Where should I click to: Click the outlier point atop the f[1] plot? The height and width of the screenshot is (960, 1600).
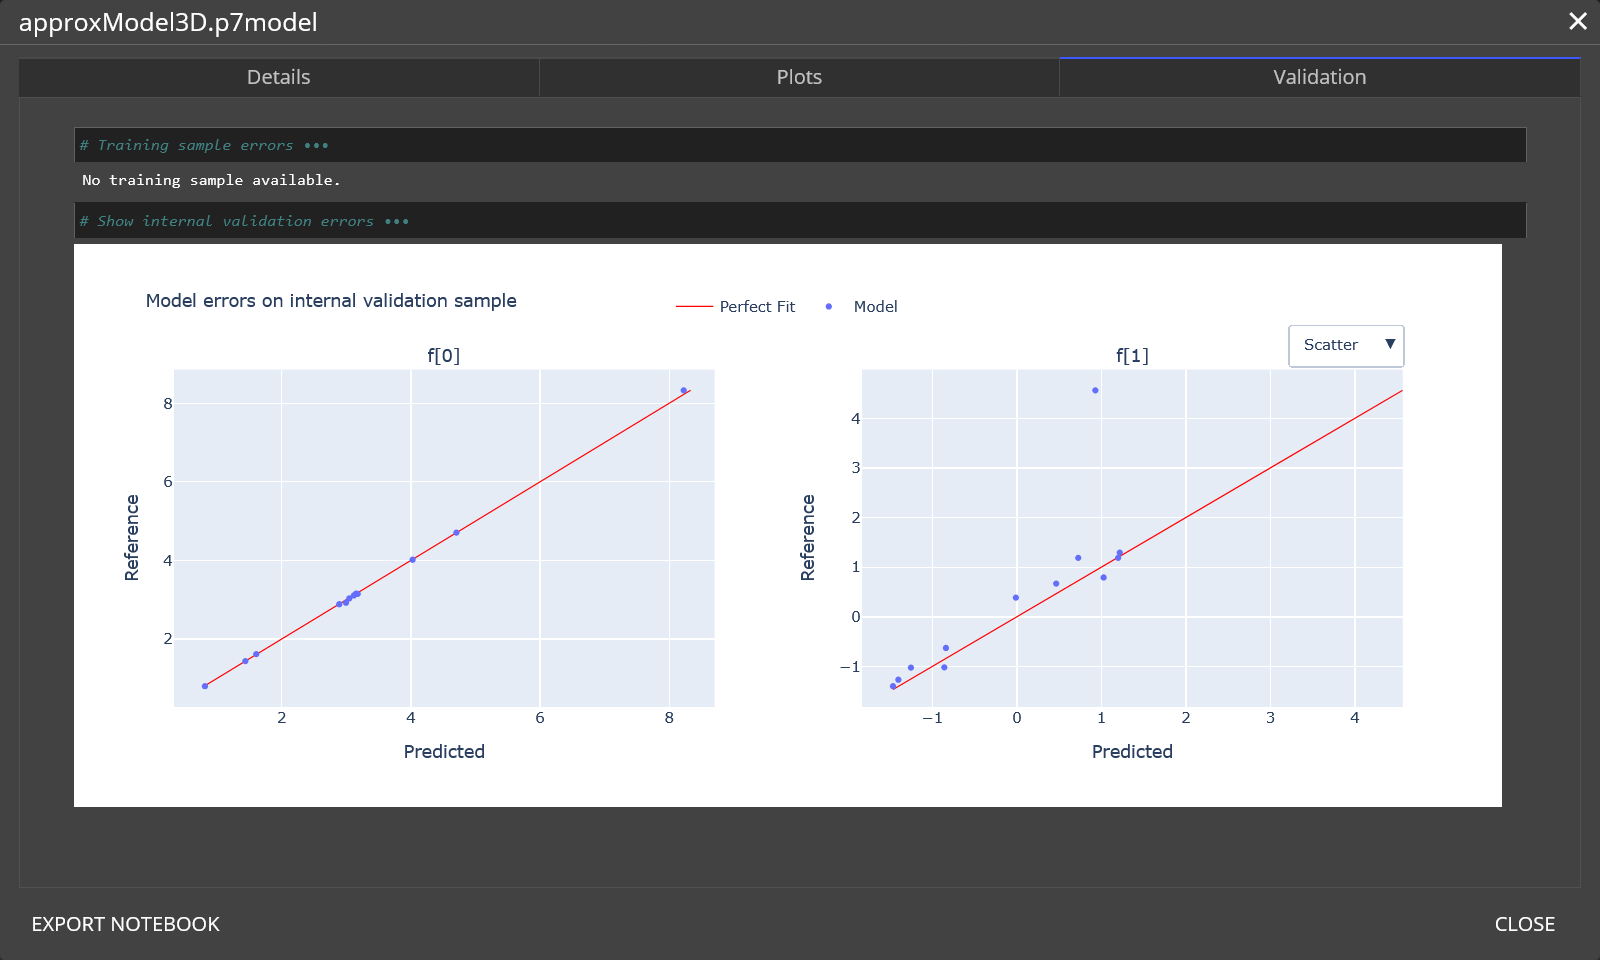coord(1095,391)
